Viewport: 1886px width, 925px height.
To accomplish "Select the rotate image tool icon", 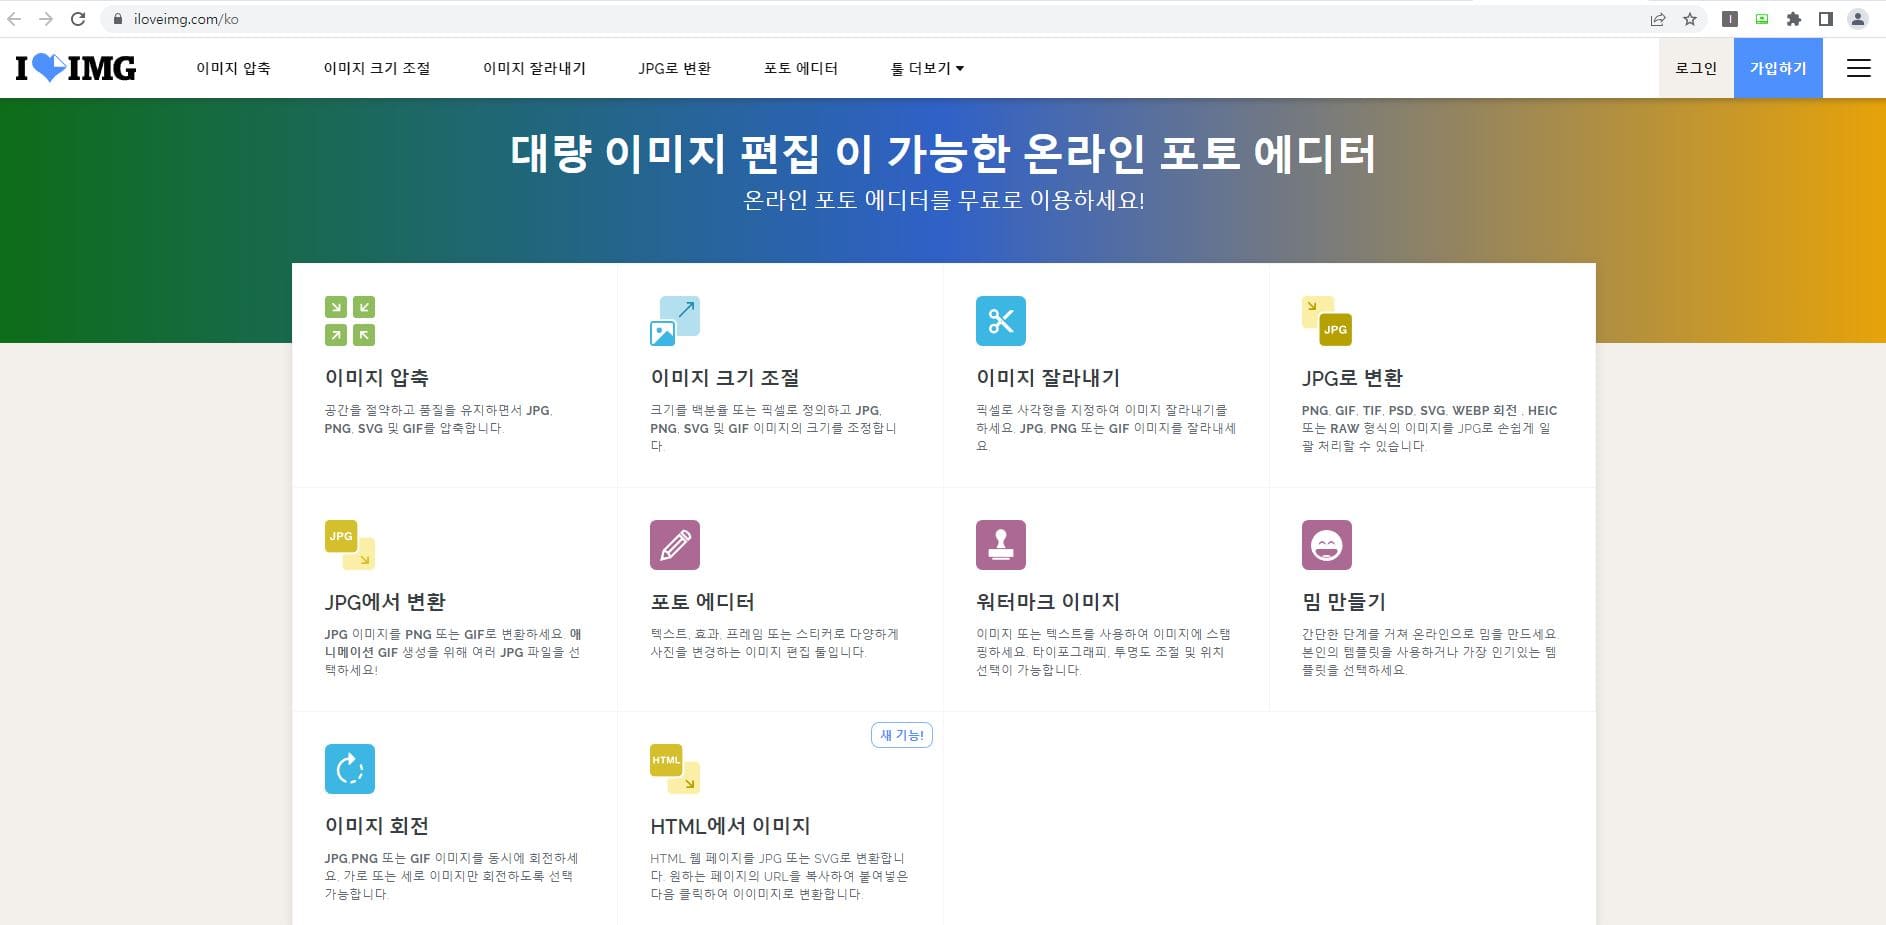I will pos(350,769).
